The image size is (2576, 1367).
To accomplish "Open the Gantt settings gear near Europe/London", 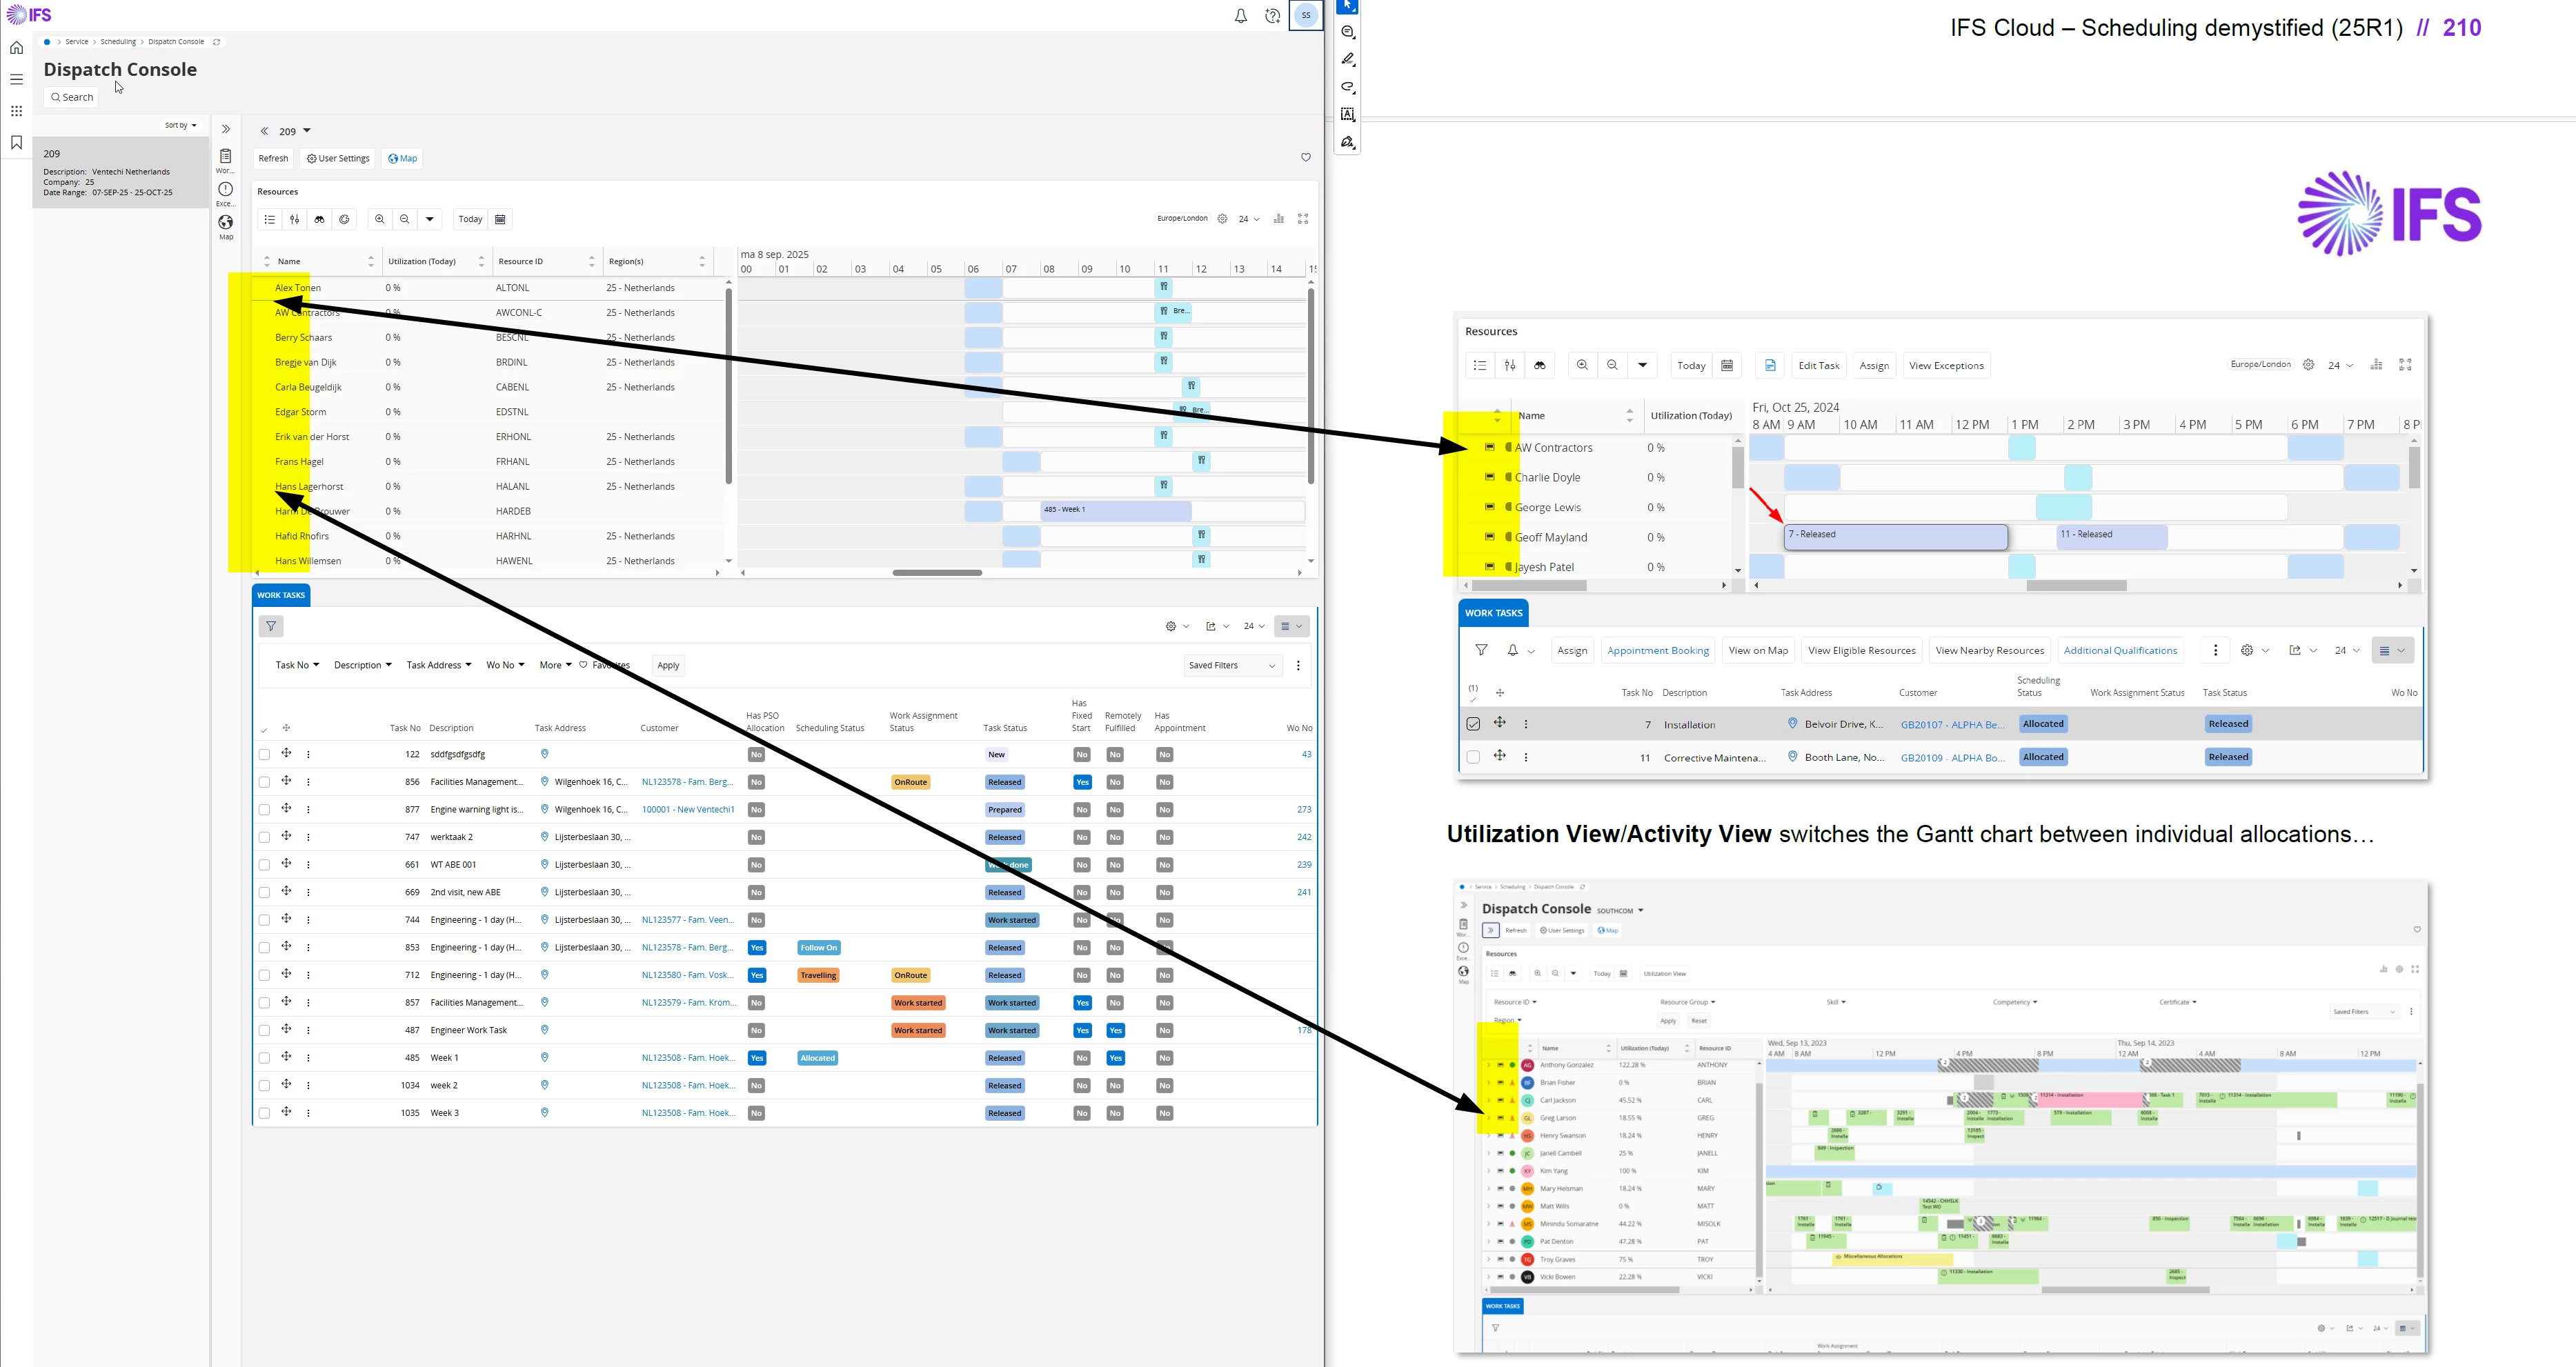I will [1222, 218].
